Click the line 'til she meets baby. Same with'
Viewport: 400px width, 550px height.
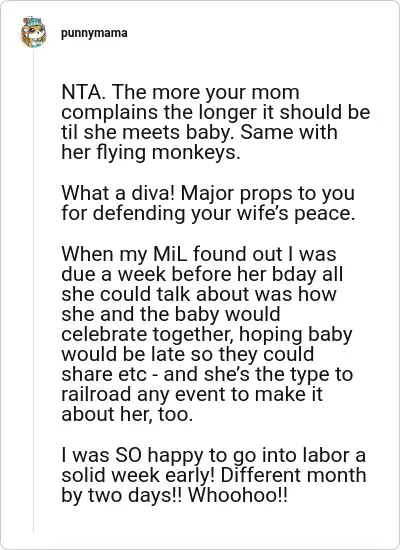tap(199, 133)
